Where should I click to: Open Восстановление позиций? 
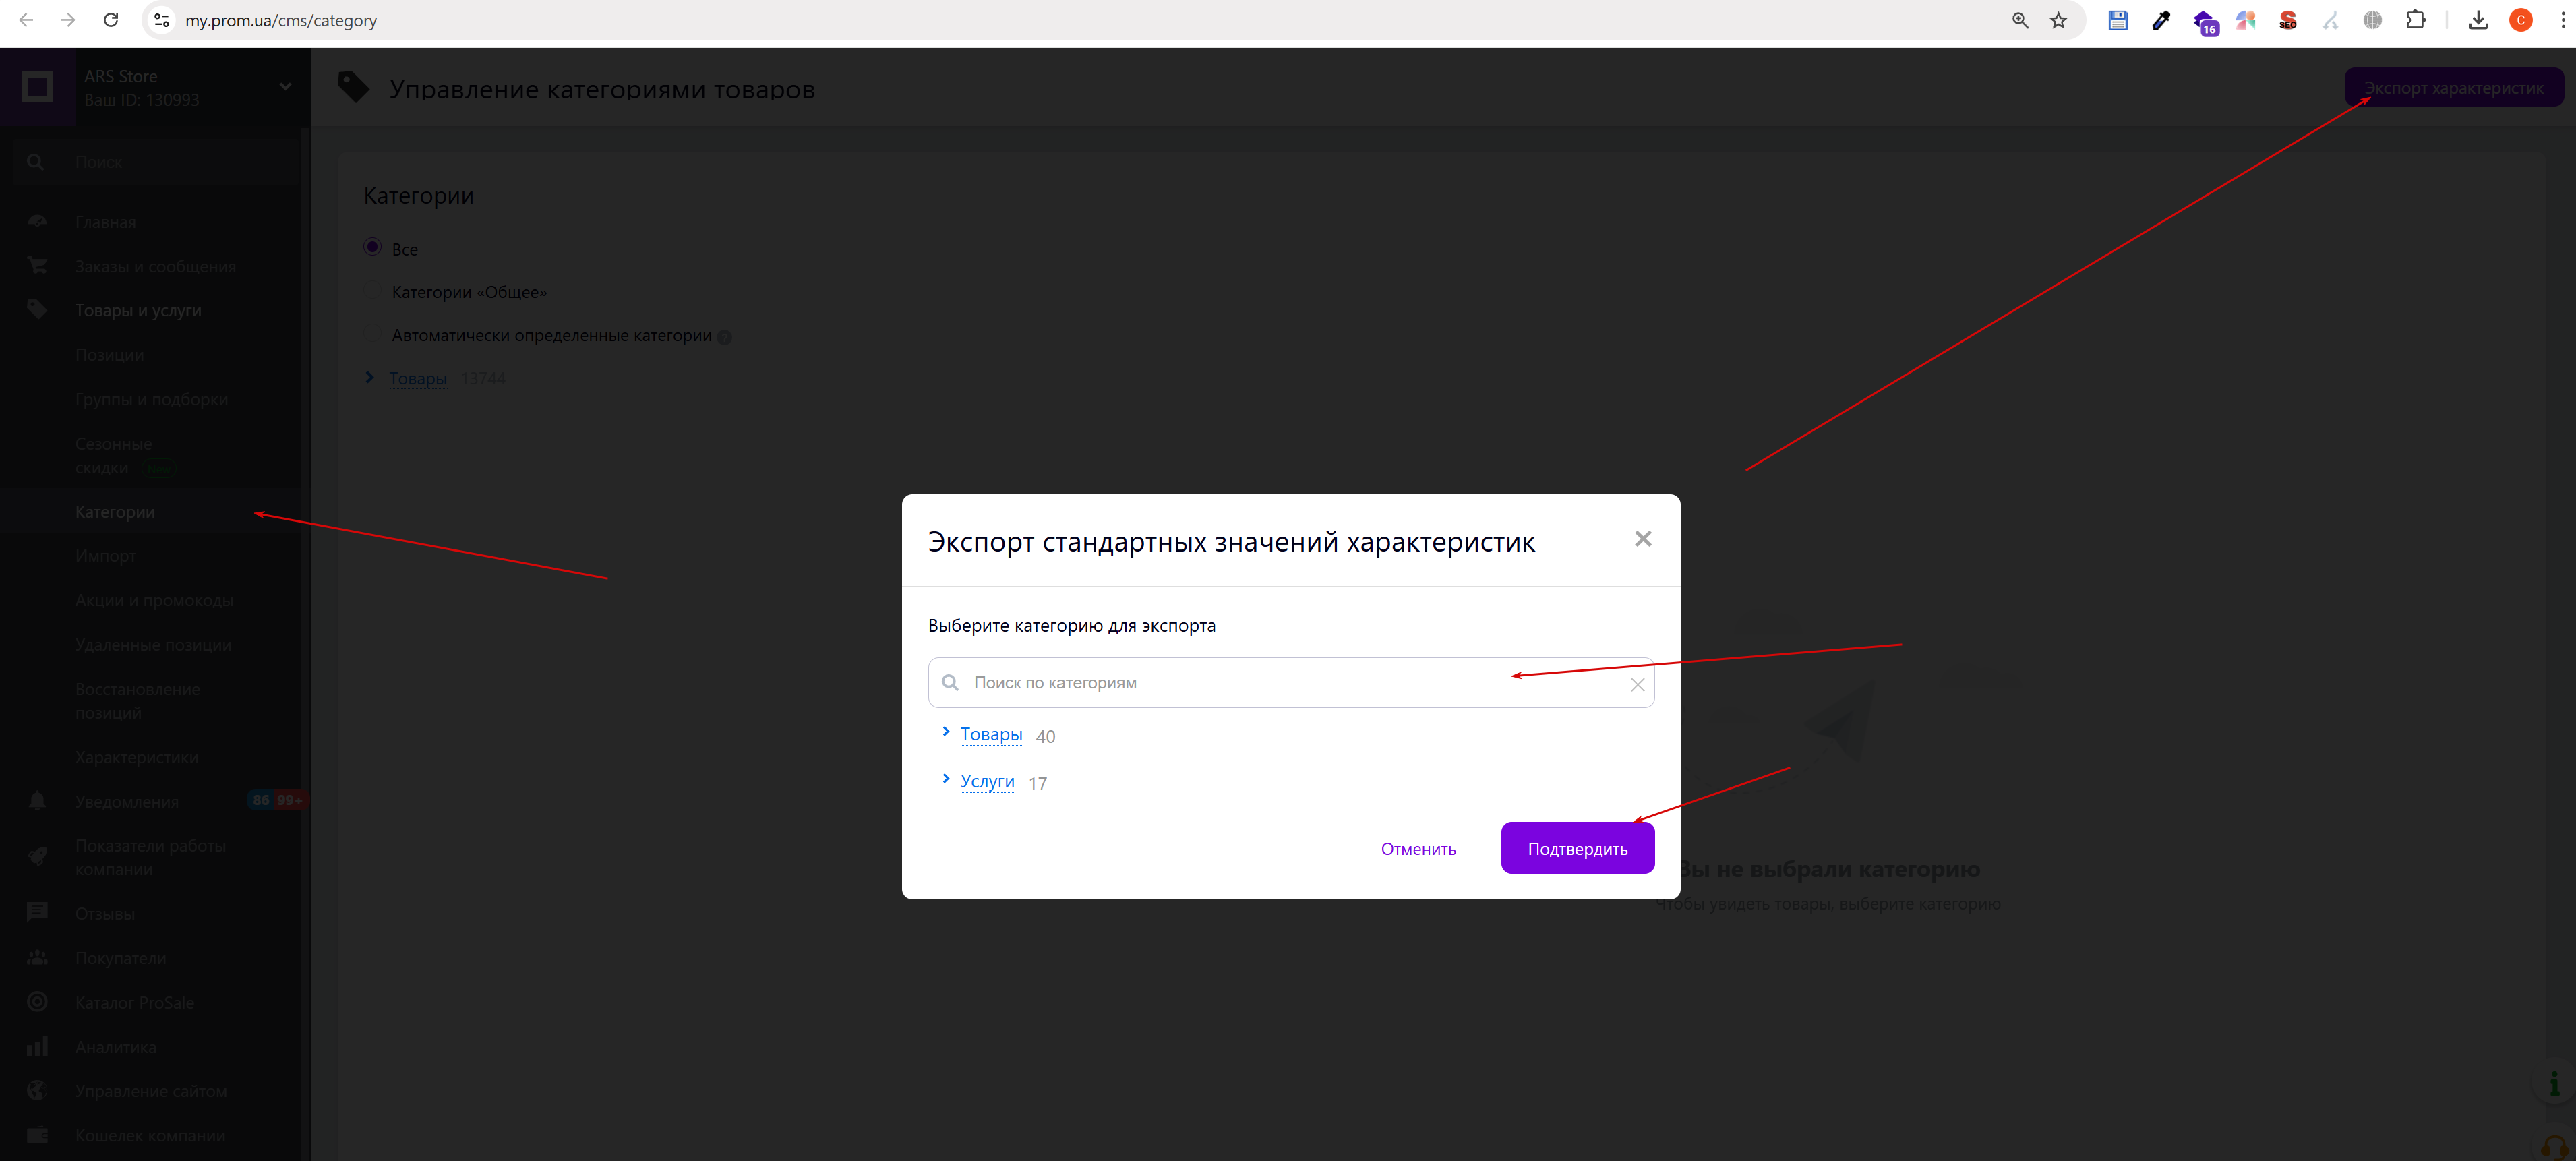click(x=137, y=701)
